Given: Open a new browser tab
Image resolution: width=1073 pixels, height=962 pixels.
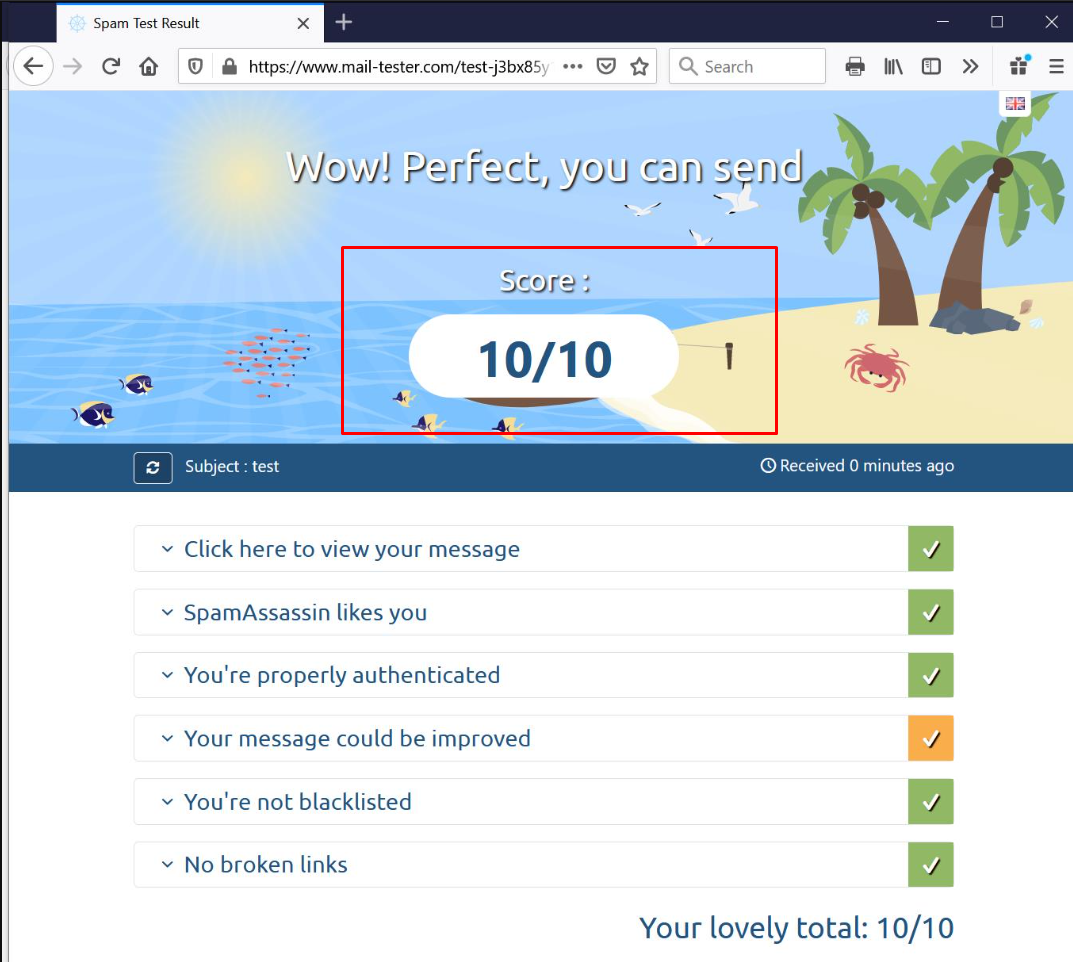Looking at the screenshot, I should [x=344, y=22].
